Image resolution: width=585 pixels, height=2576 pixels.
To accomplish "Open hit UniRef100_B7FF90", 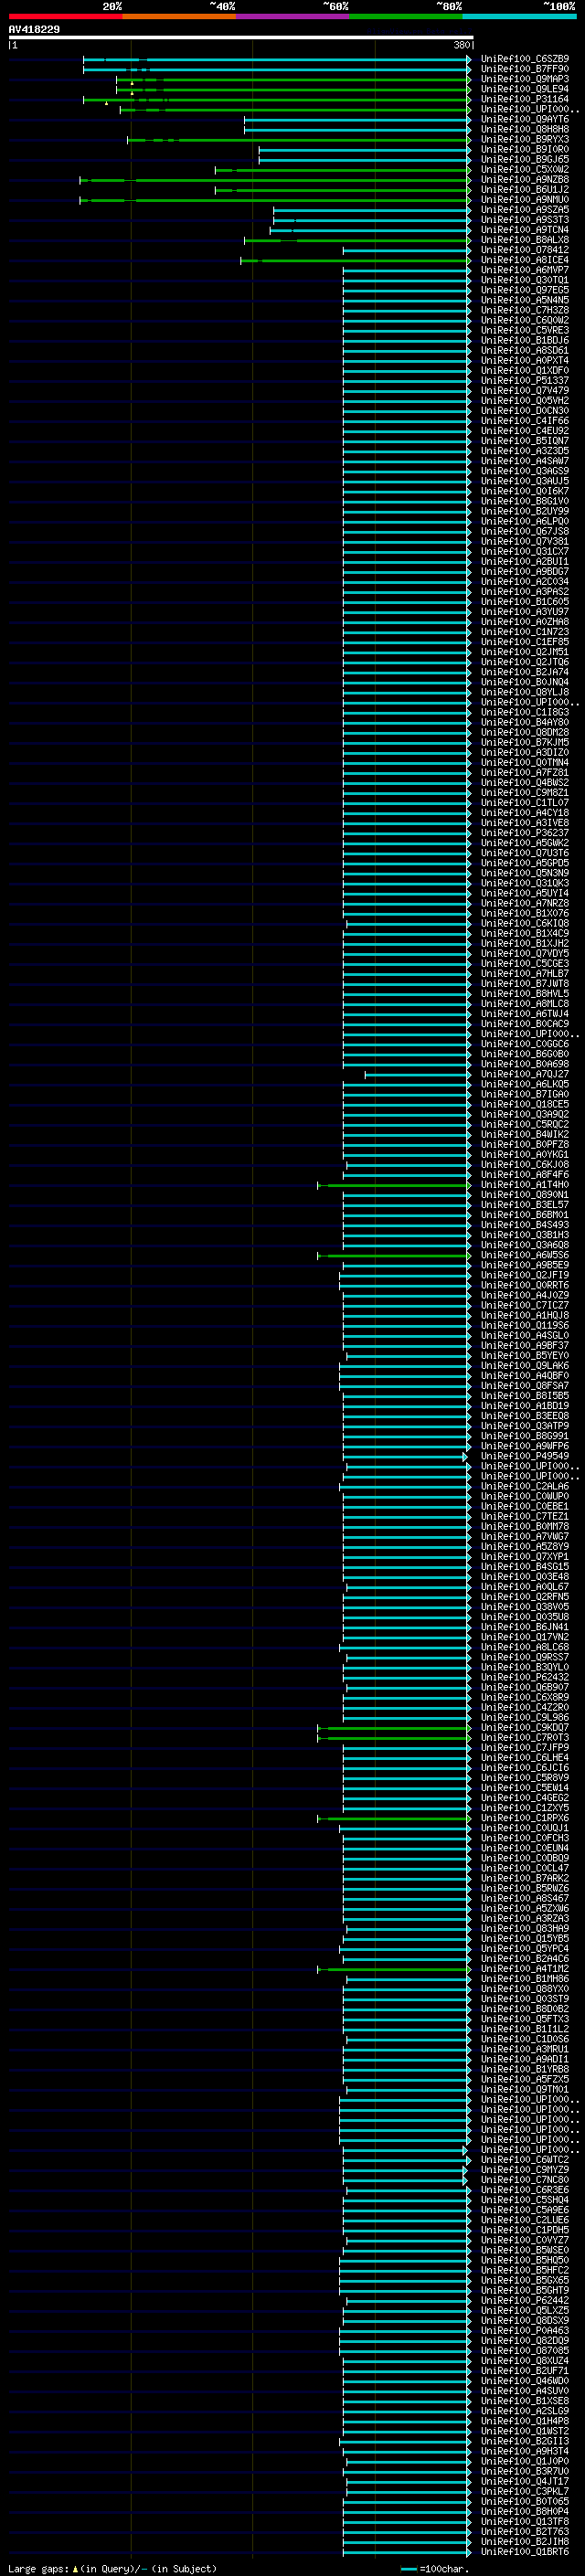I will [x=525, y=69].
